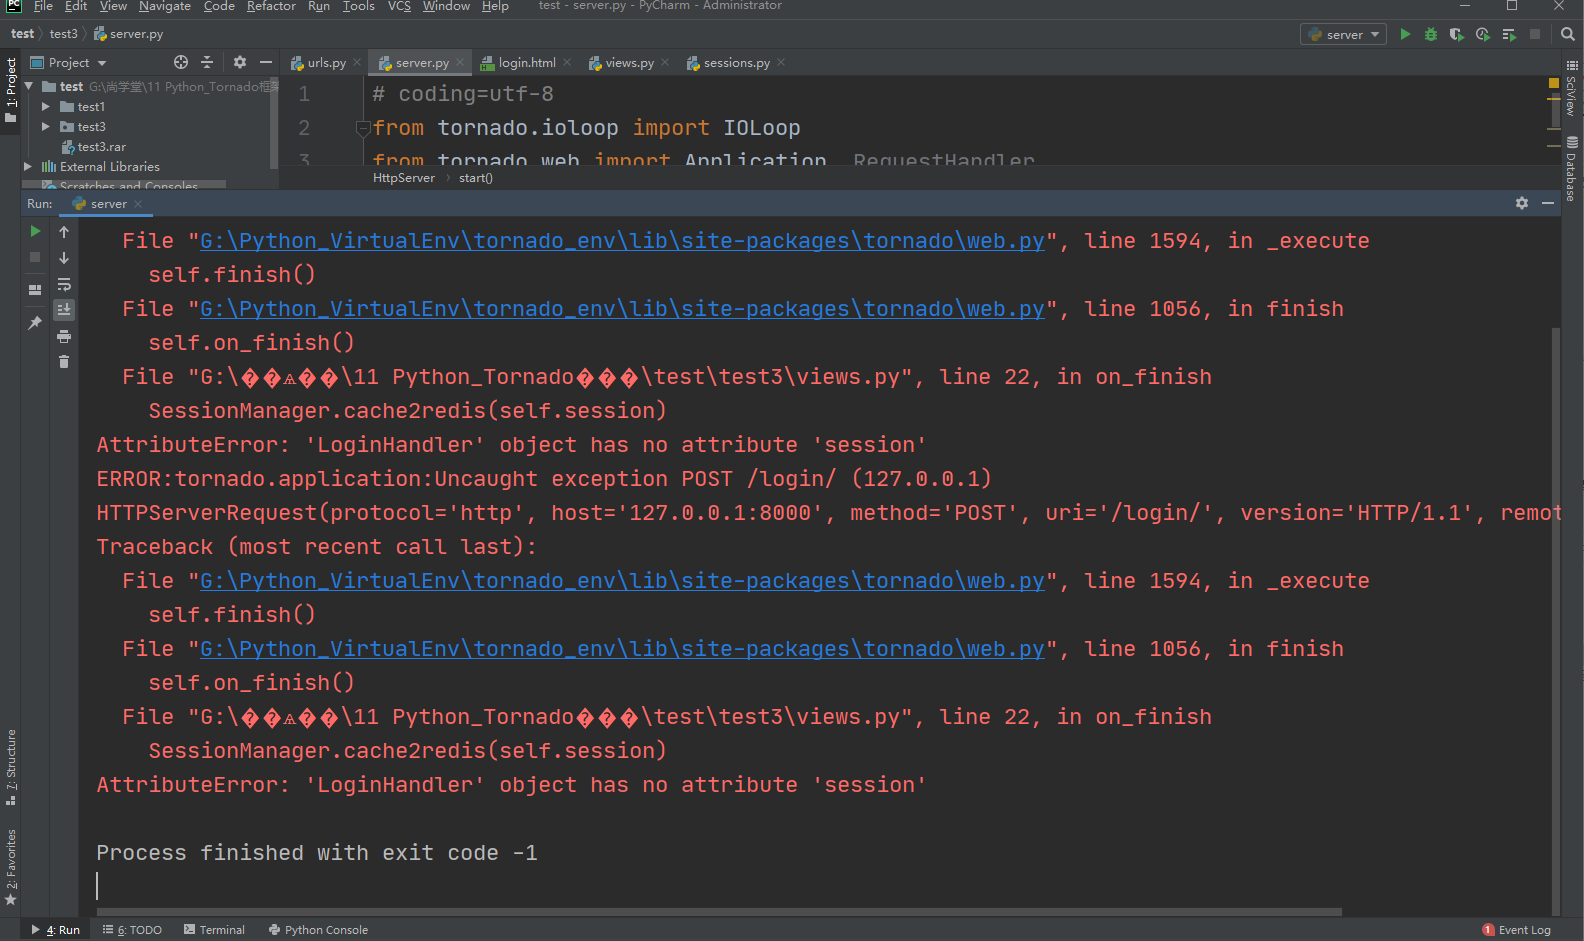
Task: Collapse the test root folder
Action: (x=30, y=86)
